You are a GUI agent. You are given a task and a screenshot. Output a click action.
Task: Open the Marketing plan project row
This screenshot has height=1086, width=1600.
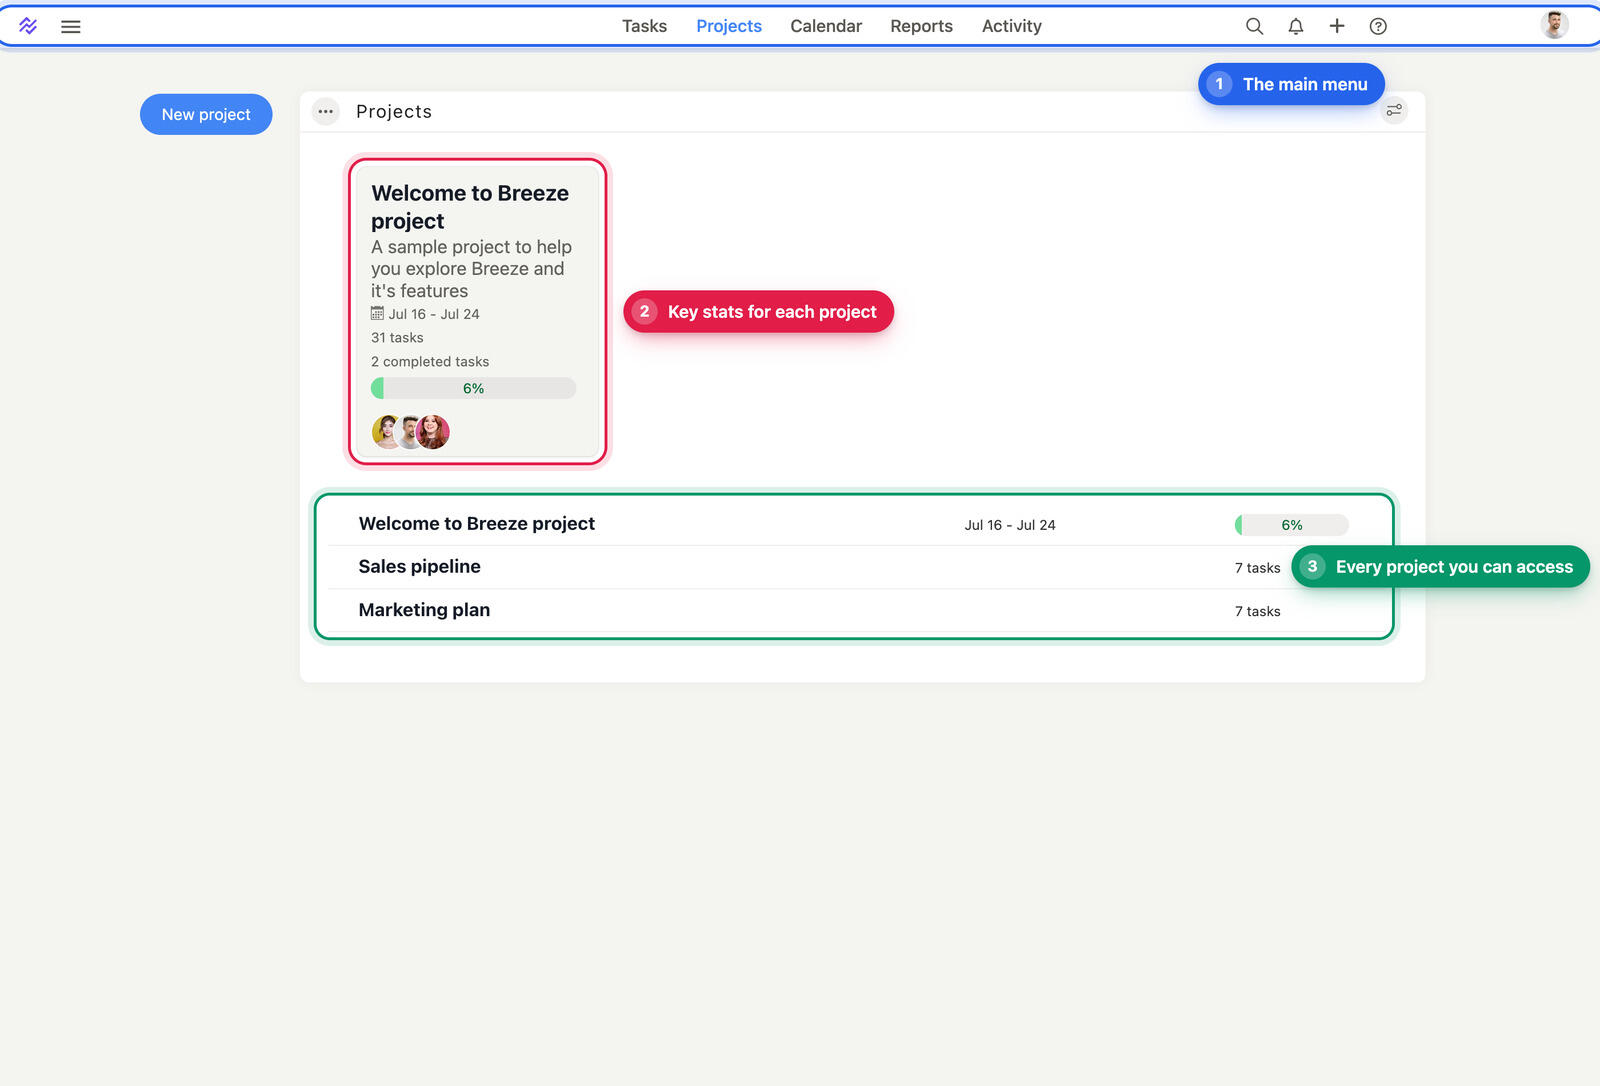854,610
